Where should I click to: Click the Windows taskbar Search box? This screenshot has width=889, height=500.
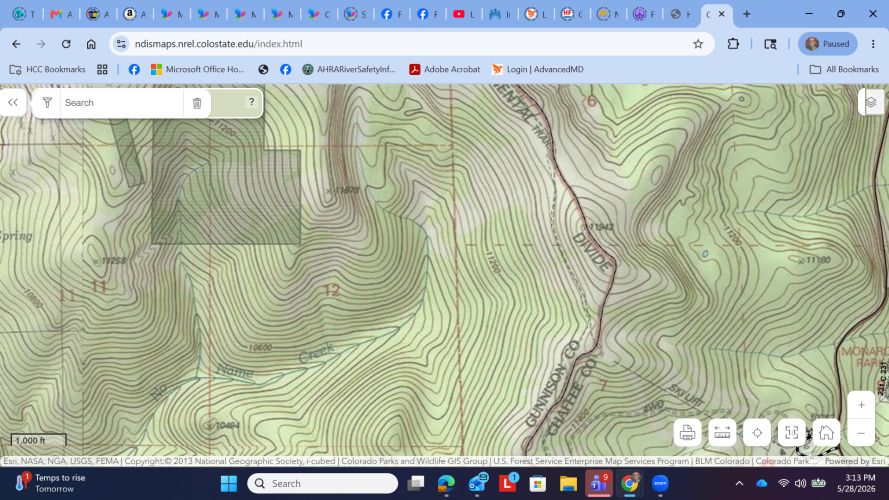click(323, 484)
